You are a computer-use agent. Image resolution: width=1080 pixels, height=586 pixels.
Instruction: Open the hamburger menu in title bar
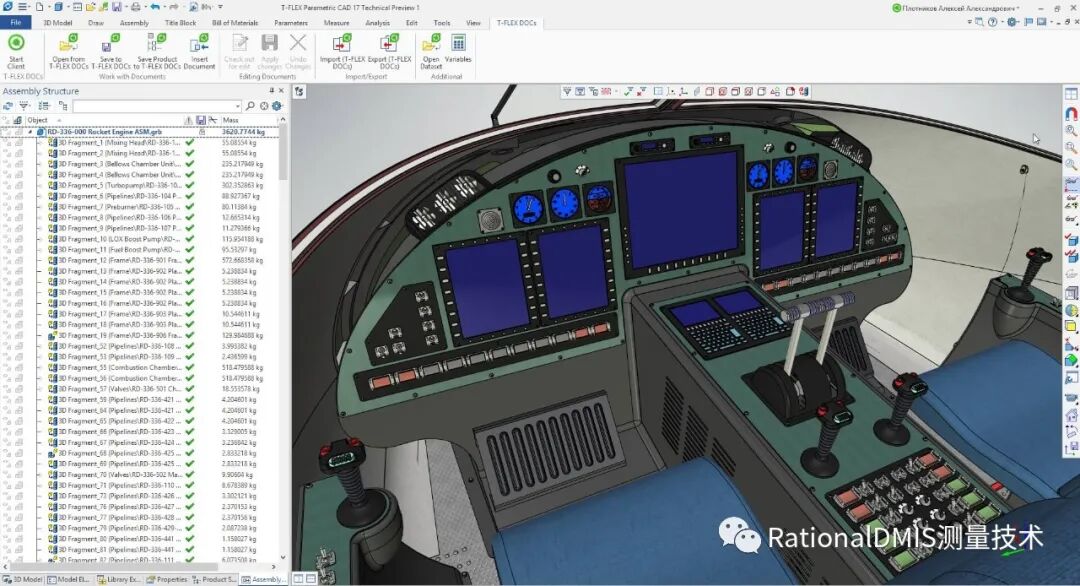(x=22, y=7)
